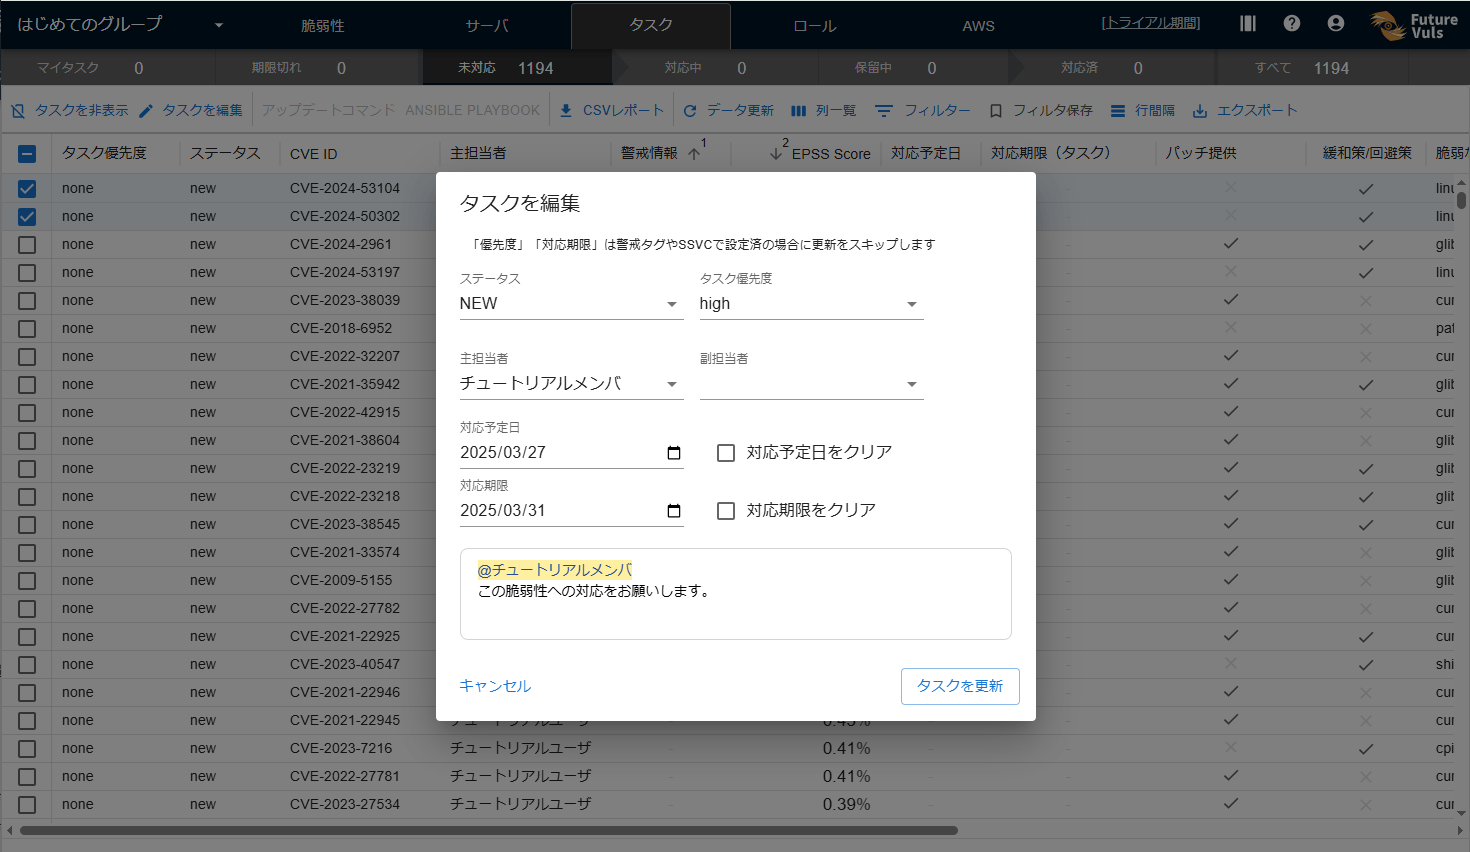Click the hide-task icon in toolbar
This screenshot has height=852, width=1470.
coord(18,111)
